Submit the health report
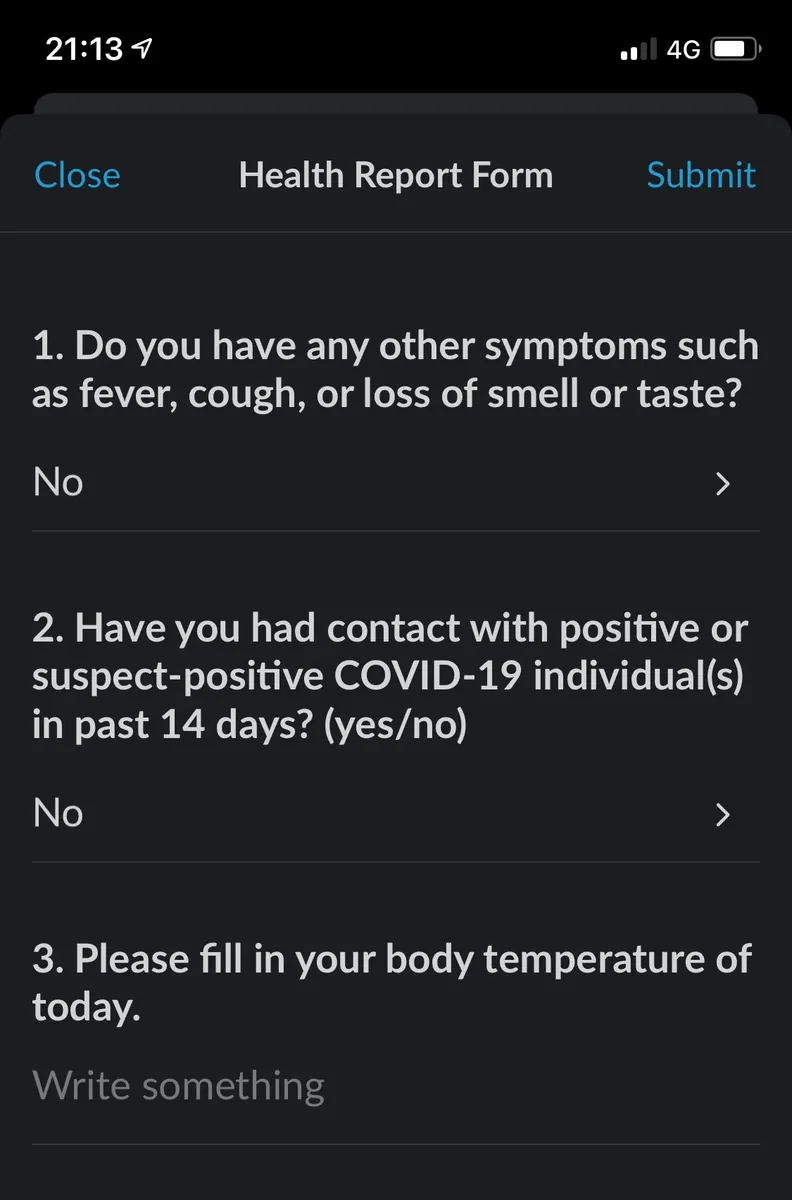792x1200 pixels. [x=701, y=176]
